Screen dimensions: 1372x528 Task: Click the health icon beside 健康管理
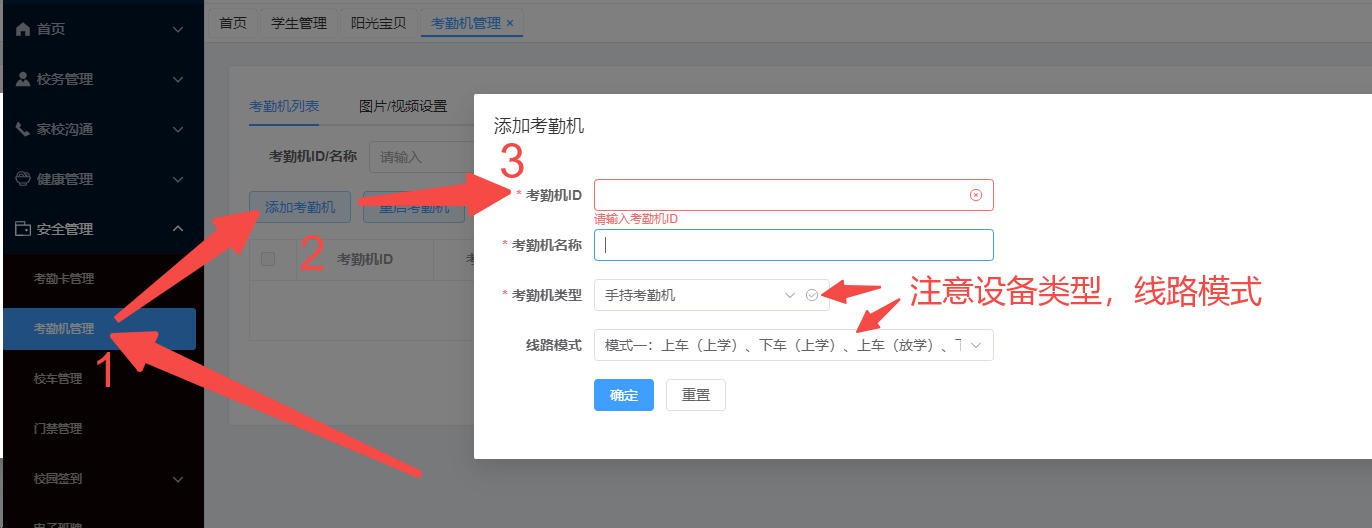click(23, 179)
